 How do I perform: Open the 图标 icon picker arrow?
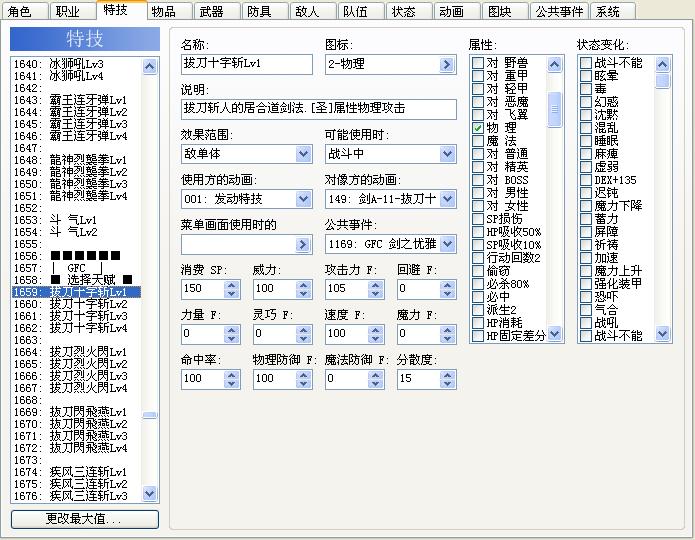point(447,64)
